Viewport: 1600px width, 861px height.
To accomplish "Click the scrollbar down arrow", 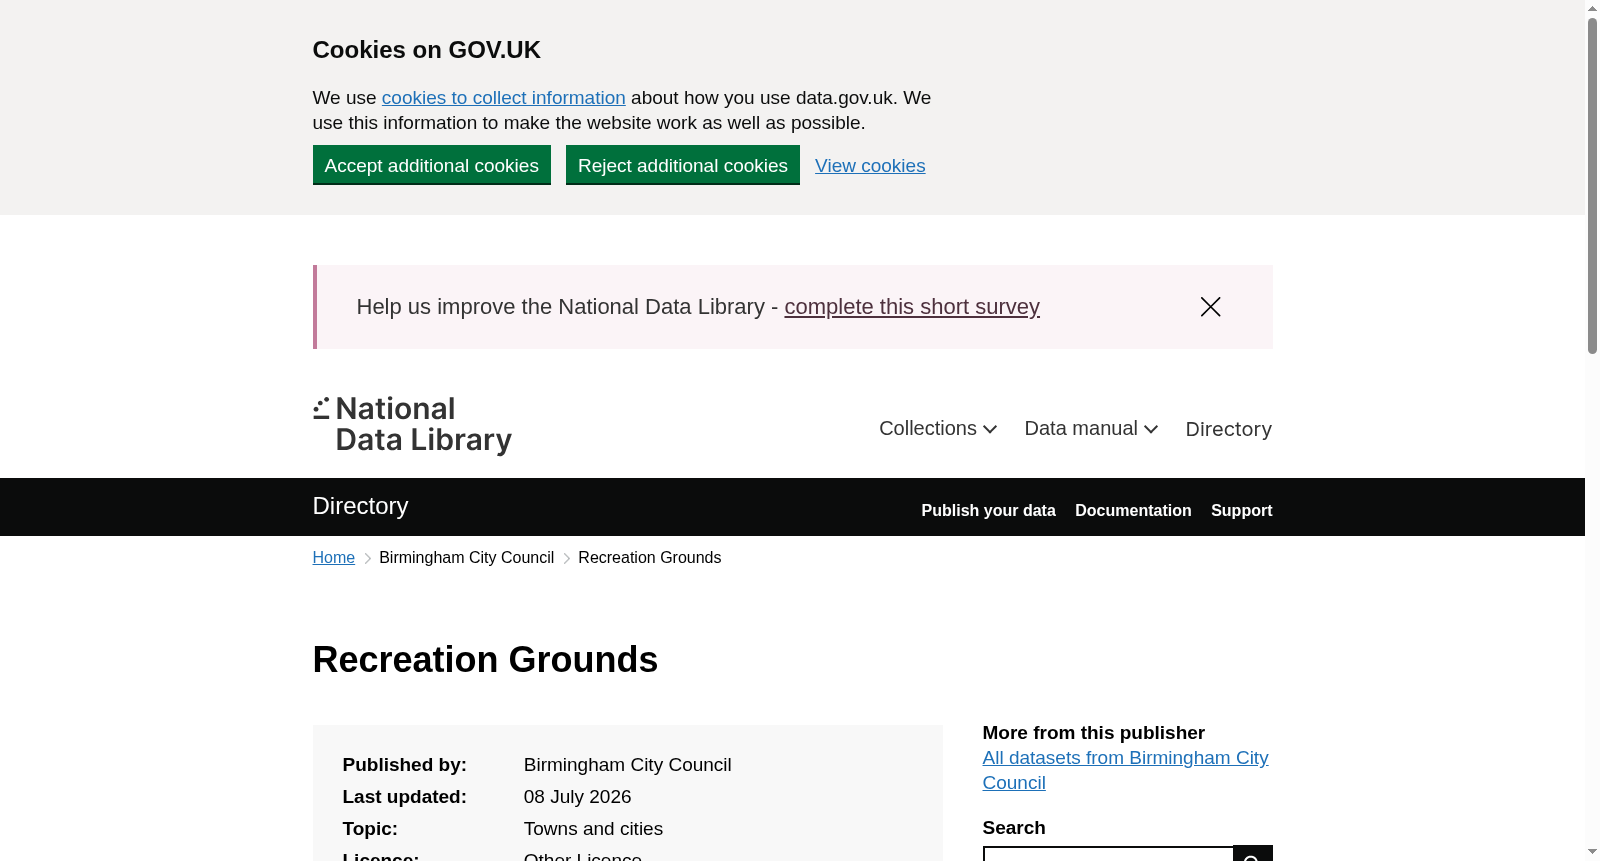I will [1592, 853].
